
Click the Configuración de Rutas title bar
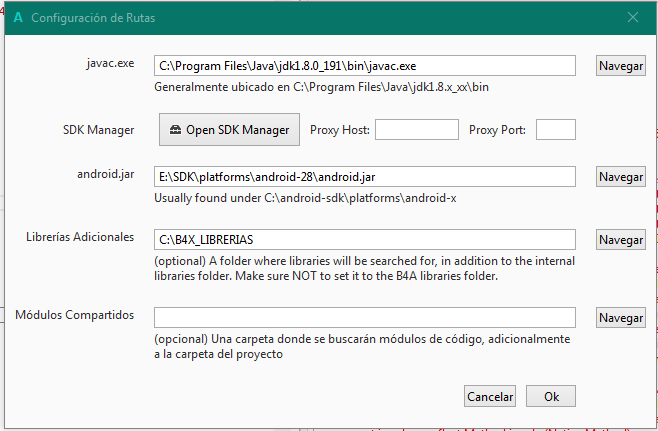(x=300, y=18)
